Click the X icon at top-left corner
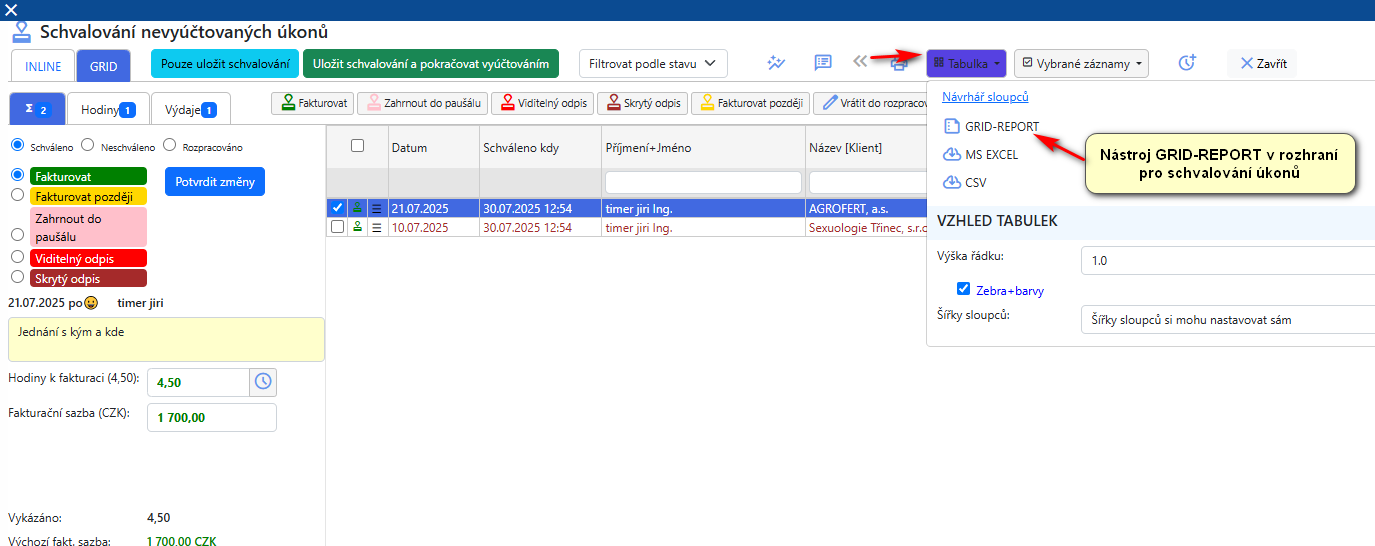 12,9
